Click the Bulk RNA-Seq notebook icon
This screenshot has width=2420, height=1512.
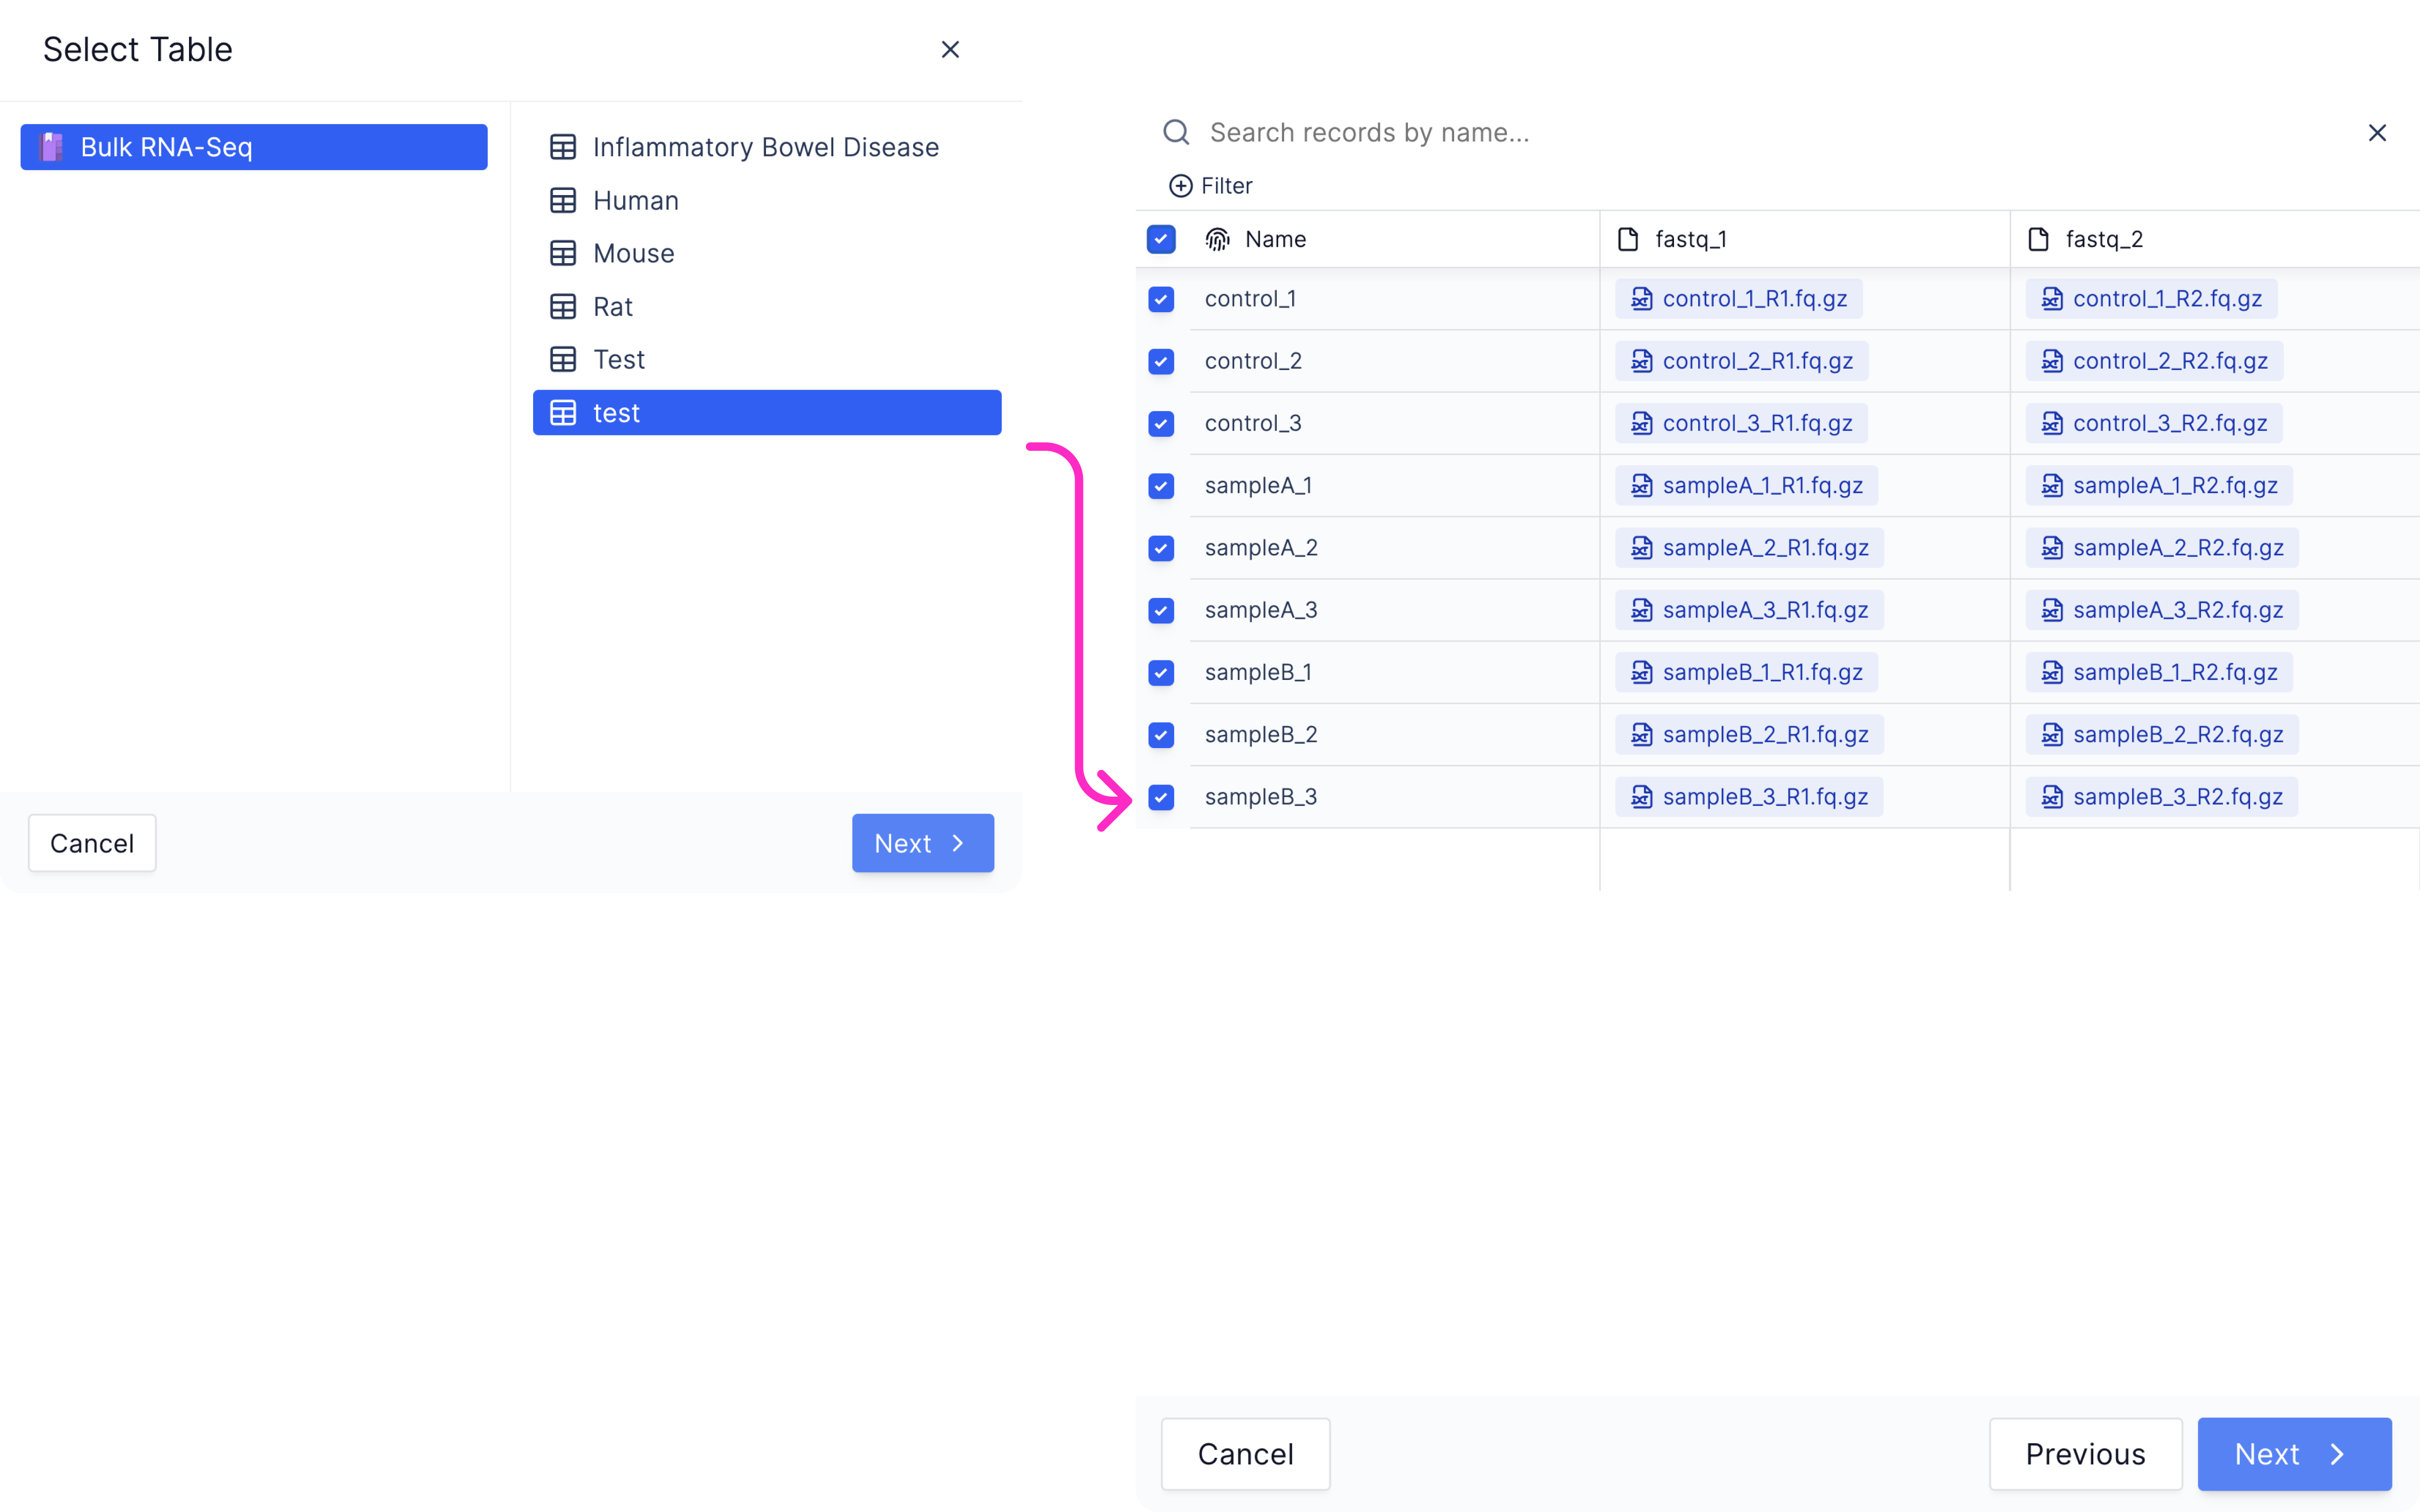(52, 147)
